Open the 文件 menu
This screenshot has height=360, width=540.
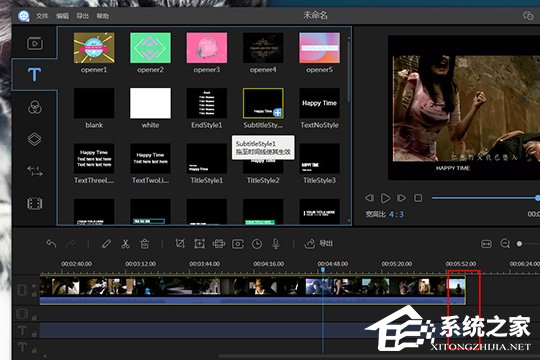[x=42, y=16]
